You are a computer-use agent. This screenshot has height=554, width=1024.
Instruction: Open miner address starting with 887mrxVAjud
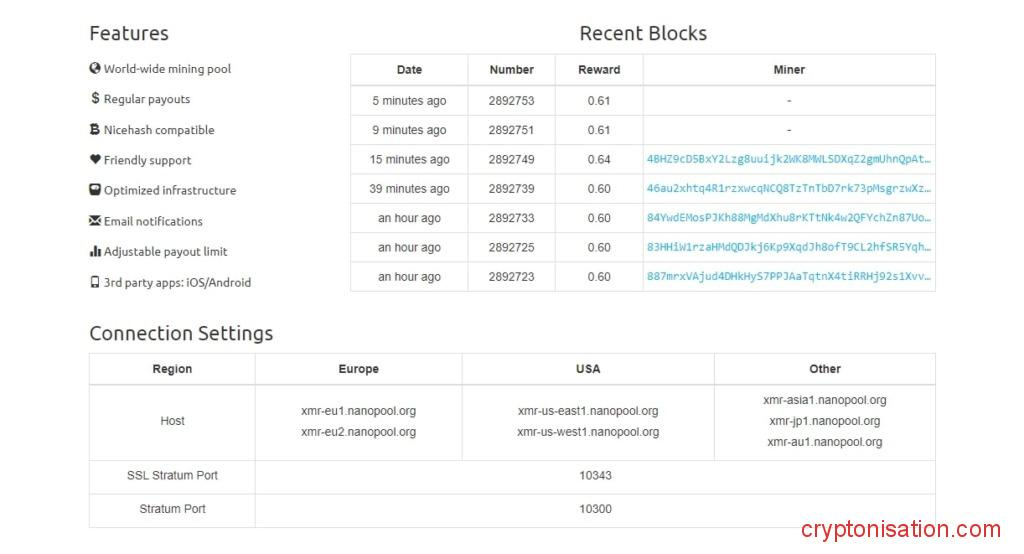point(788,277)
